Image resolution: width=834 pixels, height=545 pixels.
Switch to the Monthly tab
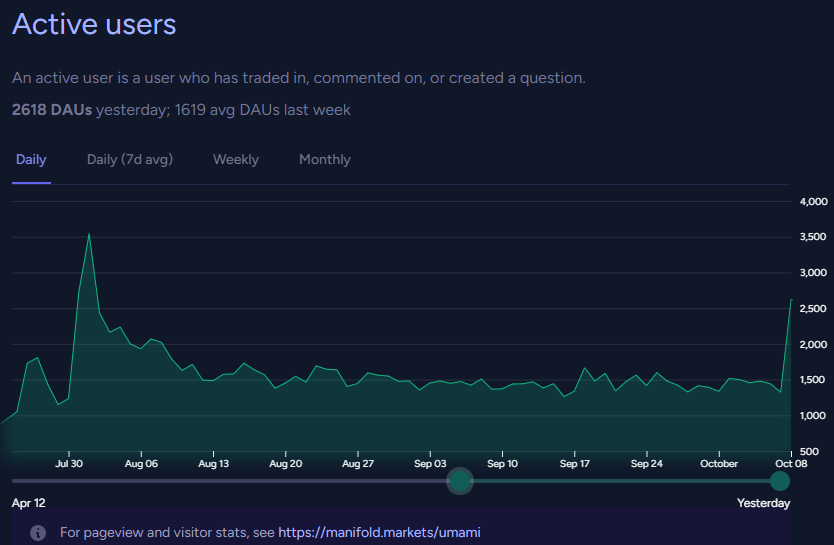325,160
